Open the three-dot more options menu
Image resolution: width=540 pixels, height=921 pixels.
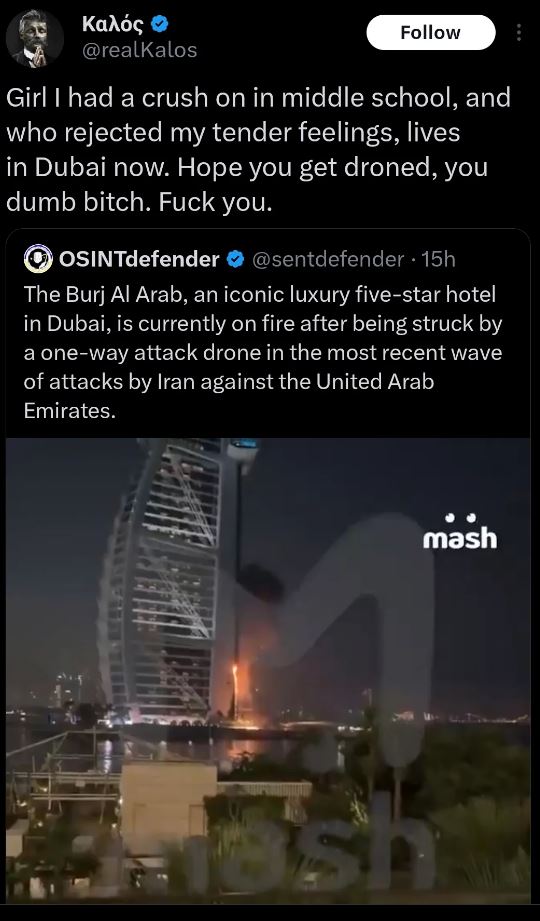click(x=518, y=33)
